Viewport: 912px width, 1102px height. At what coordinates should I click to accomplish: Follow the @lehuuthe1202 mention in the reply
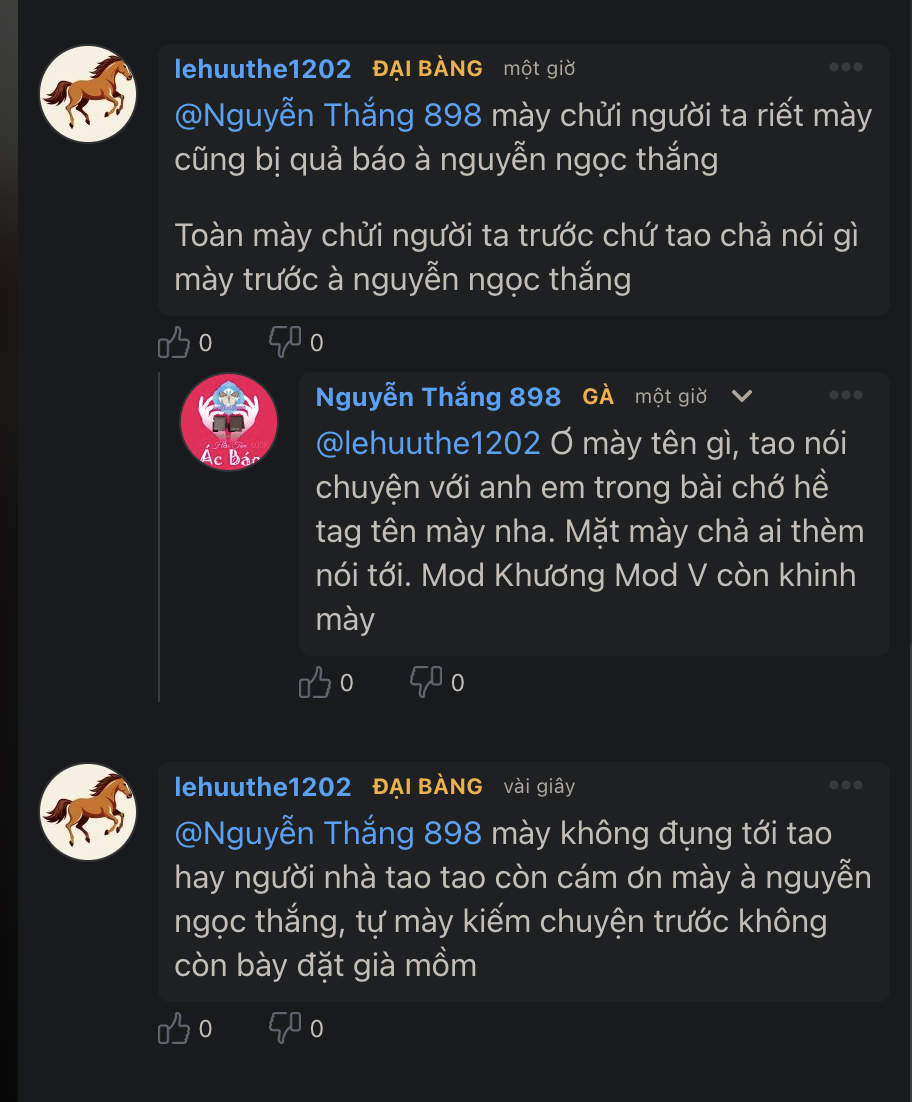click(x=428, y=443)
